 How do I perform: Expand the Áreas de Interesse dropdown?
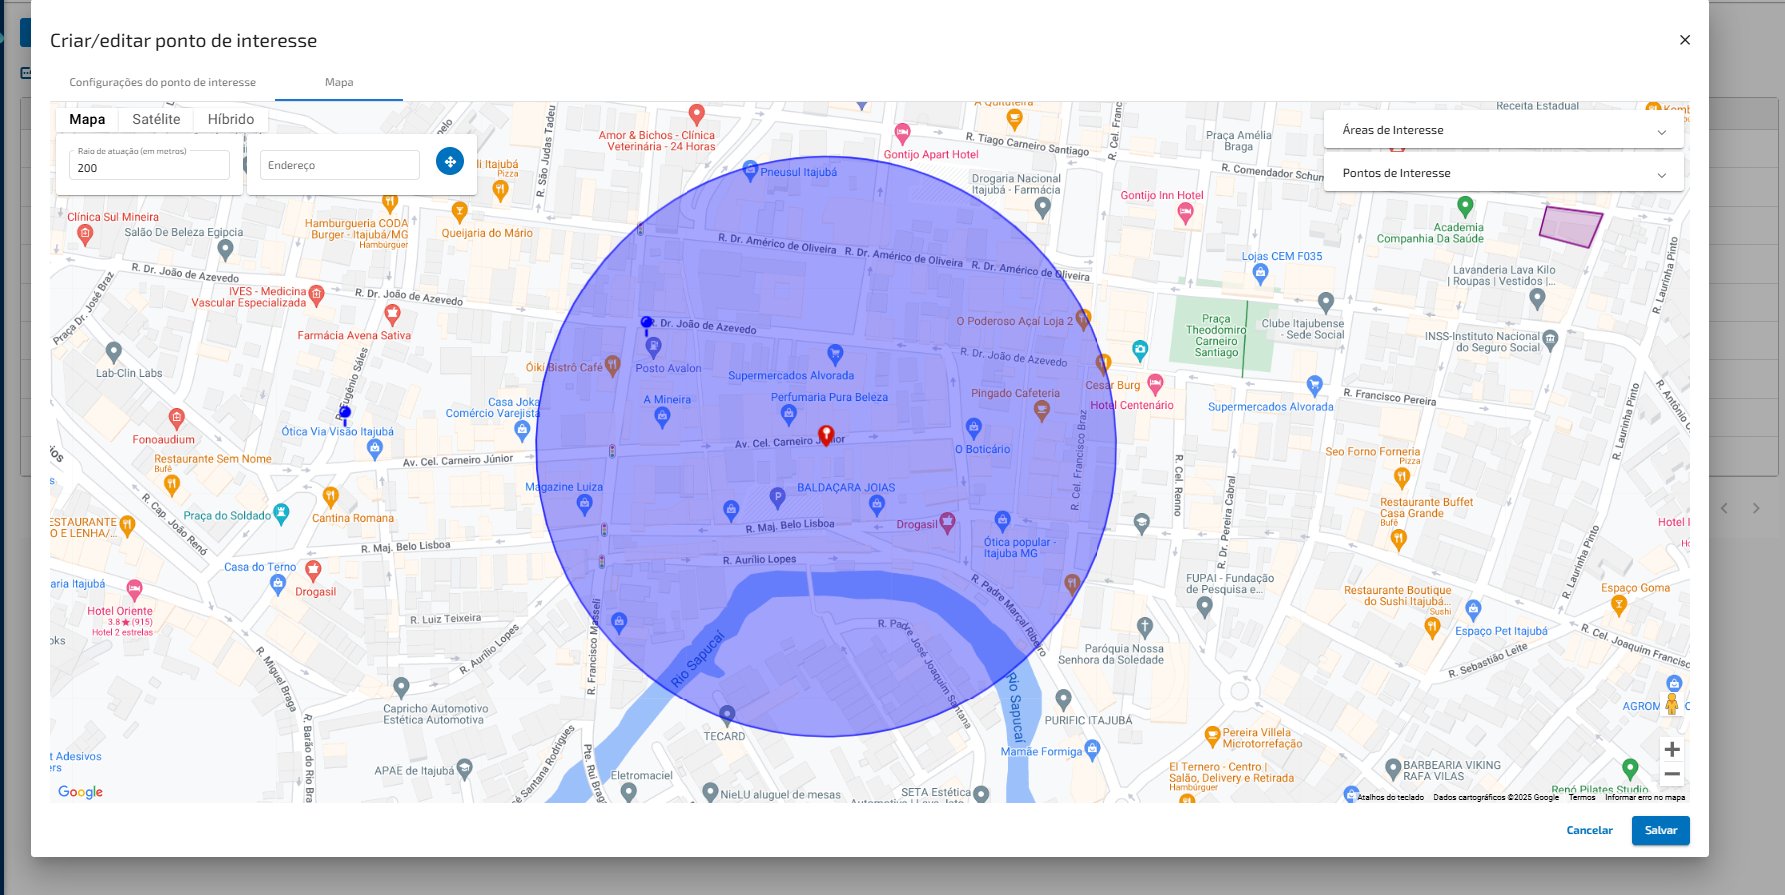[x=1503, y=130]
